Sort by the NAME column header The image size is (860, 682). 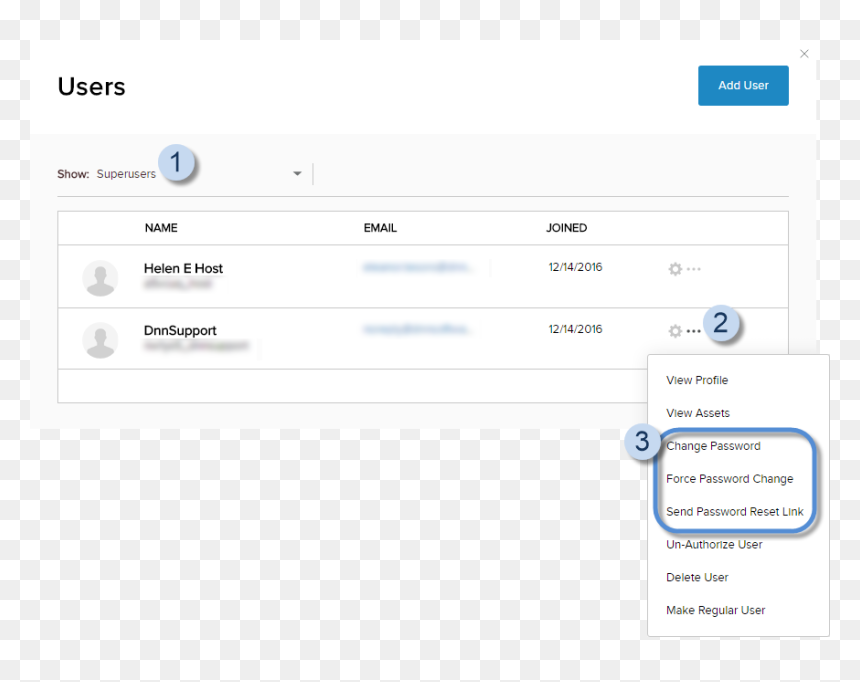(161, 228)
